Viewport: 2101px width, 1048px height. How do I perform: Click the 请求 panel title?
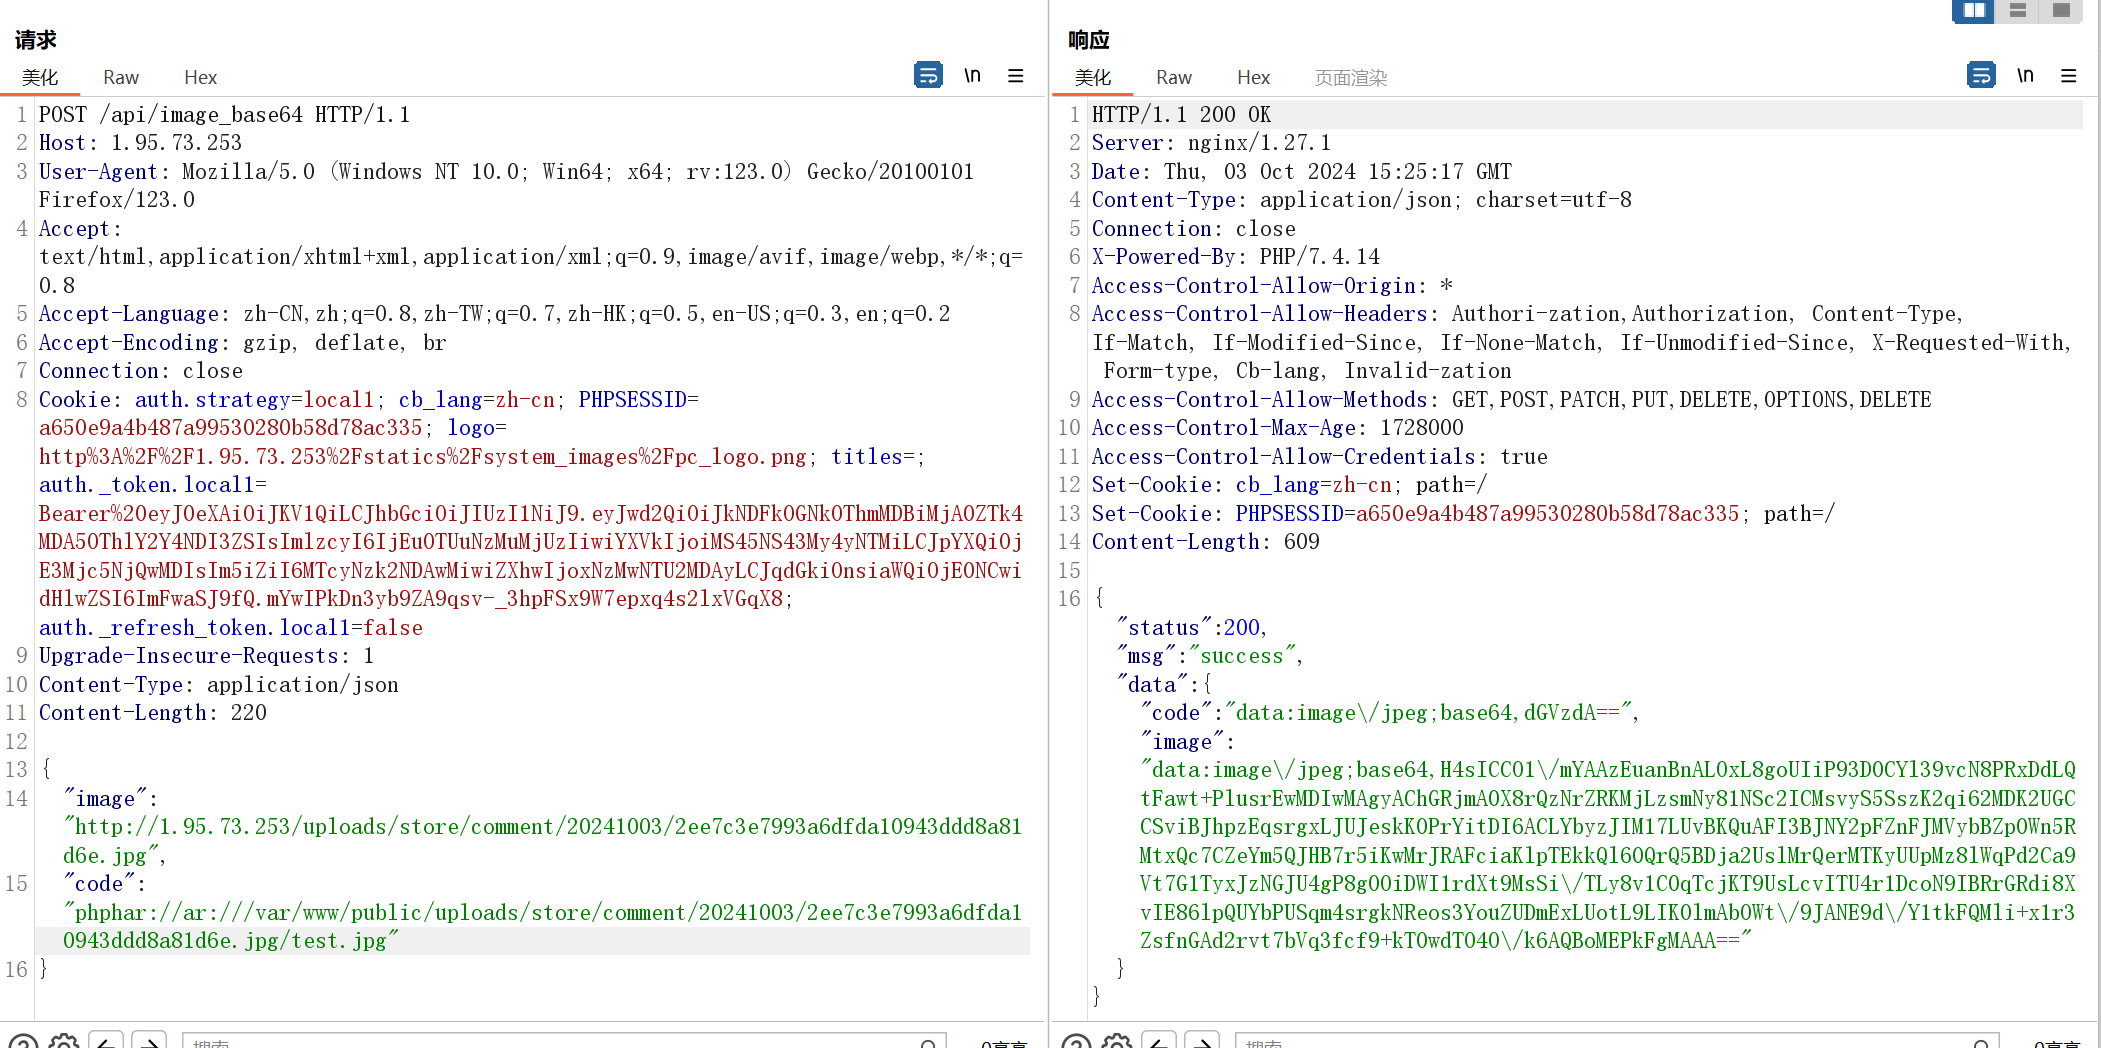[x=36, y=40]
